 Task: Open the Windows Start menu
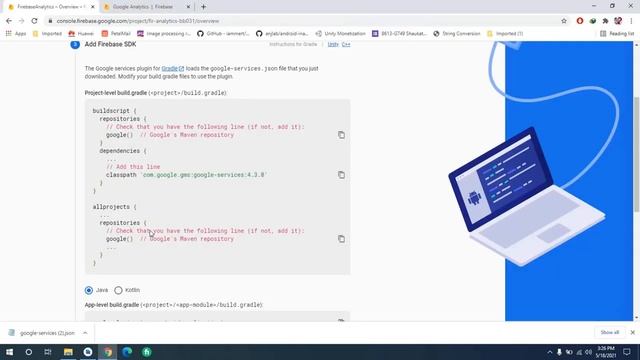9,352
